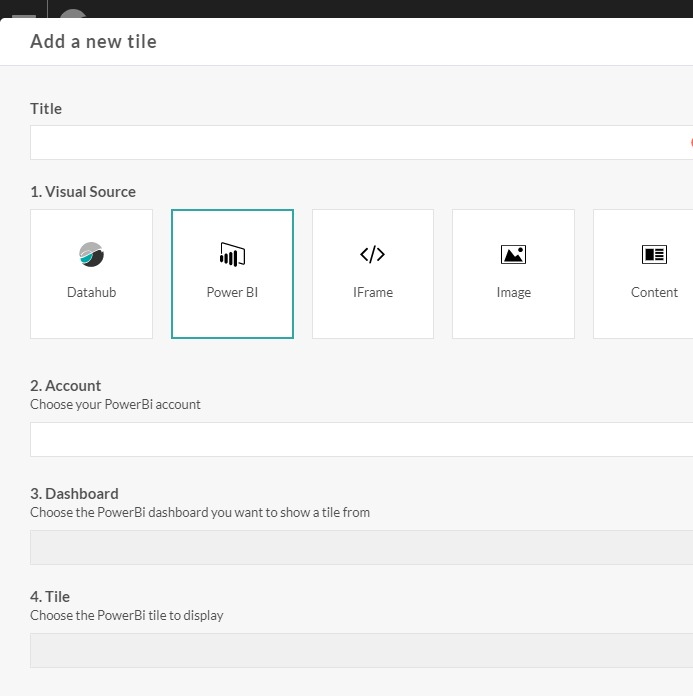693x696 pixels.
Task: Click 'Choose your PowerBi account' text
Action: point(115,404)
